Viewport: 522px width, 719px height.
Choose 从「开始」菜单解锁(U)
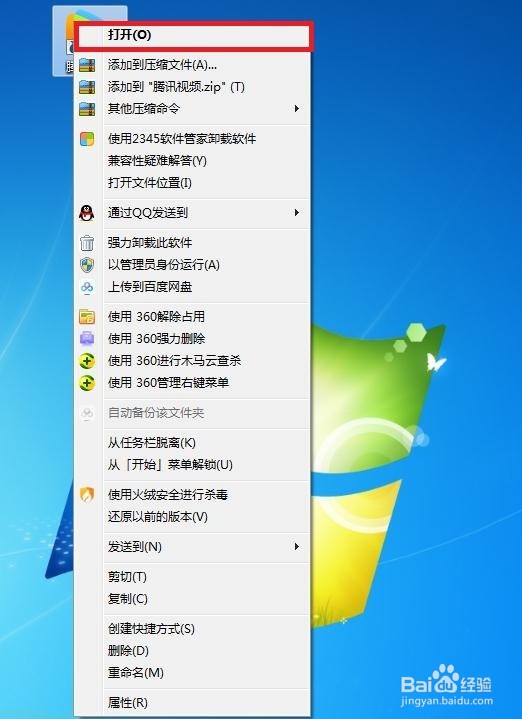(x=194, y=465)
